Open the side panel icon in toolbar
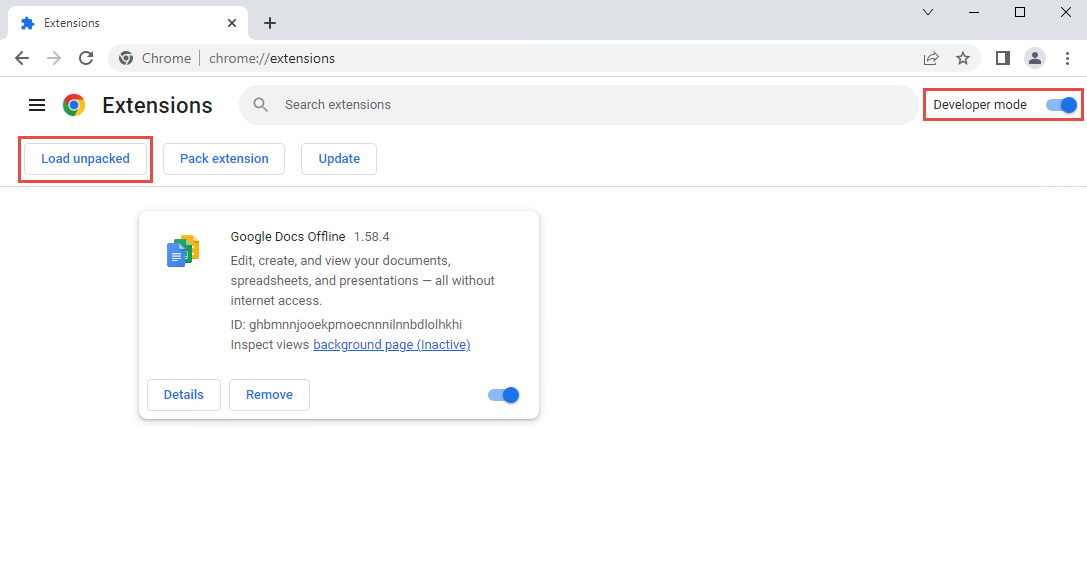Image resolution: width=1087 pixels, height=571 pixels. tap(1002, 58)
